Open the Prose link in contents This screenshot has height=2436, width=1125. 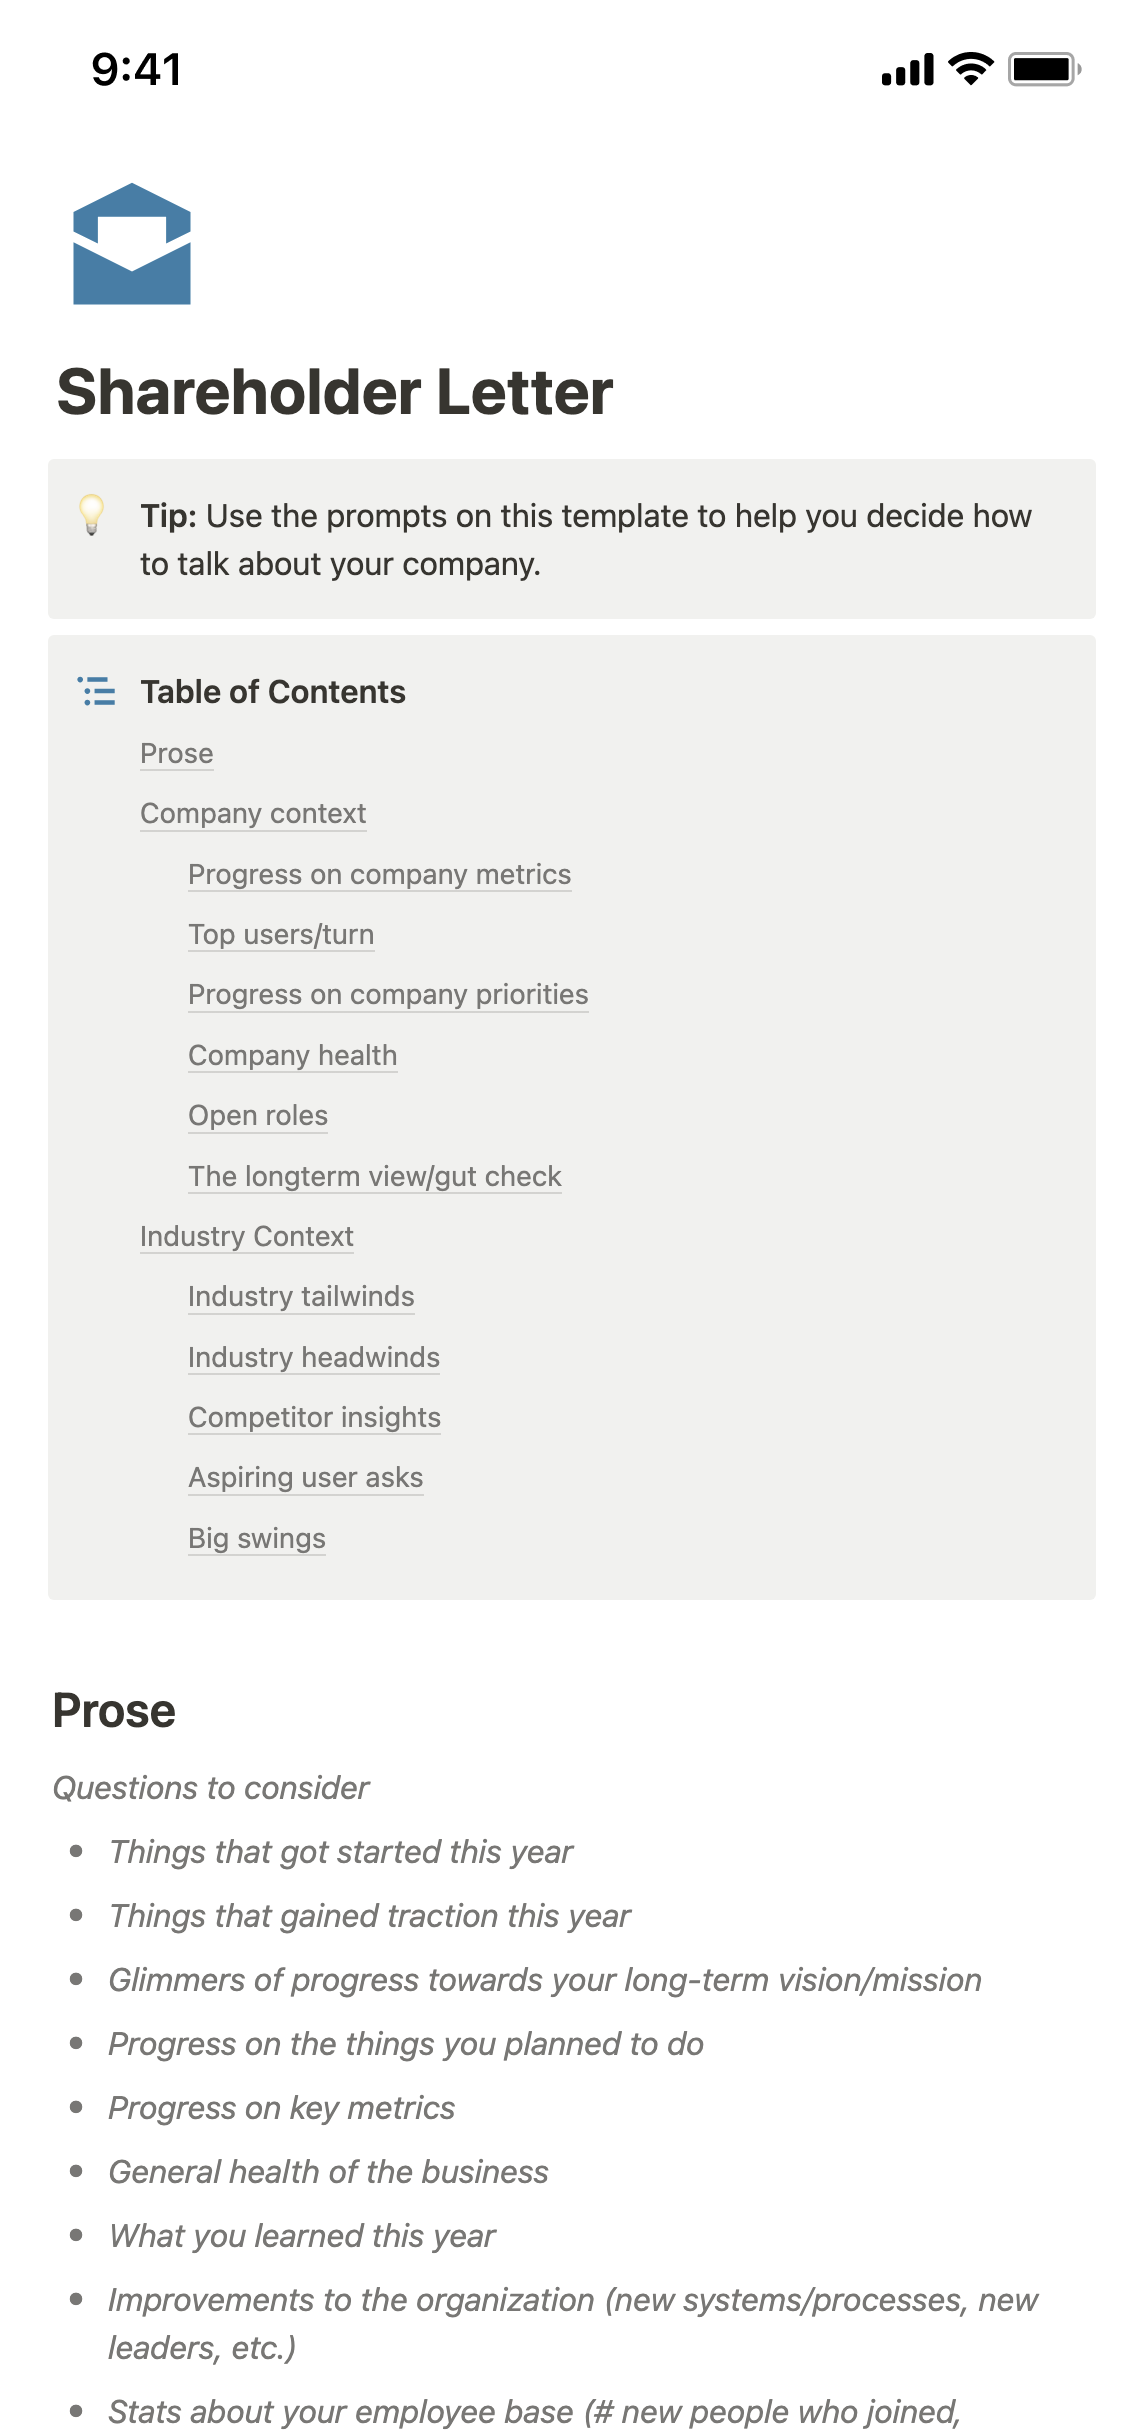tap(177, 753)
